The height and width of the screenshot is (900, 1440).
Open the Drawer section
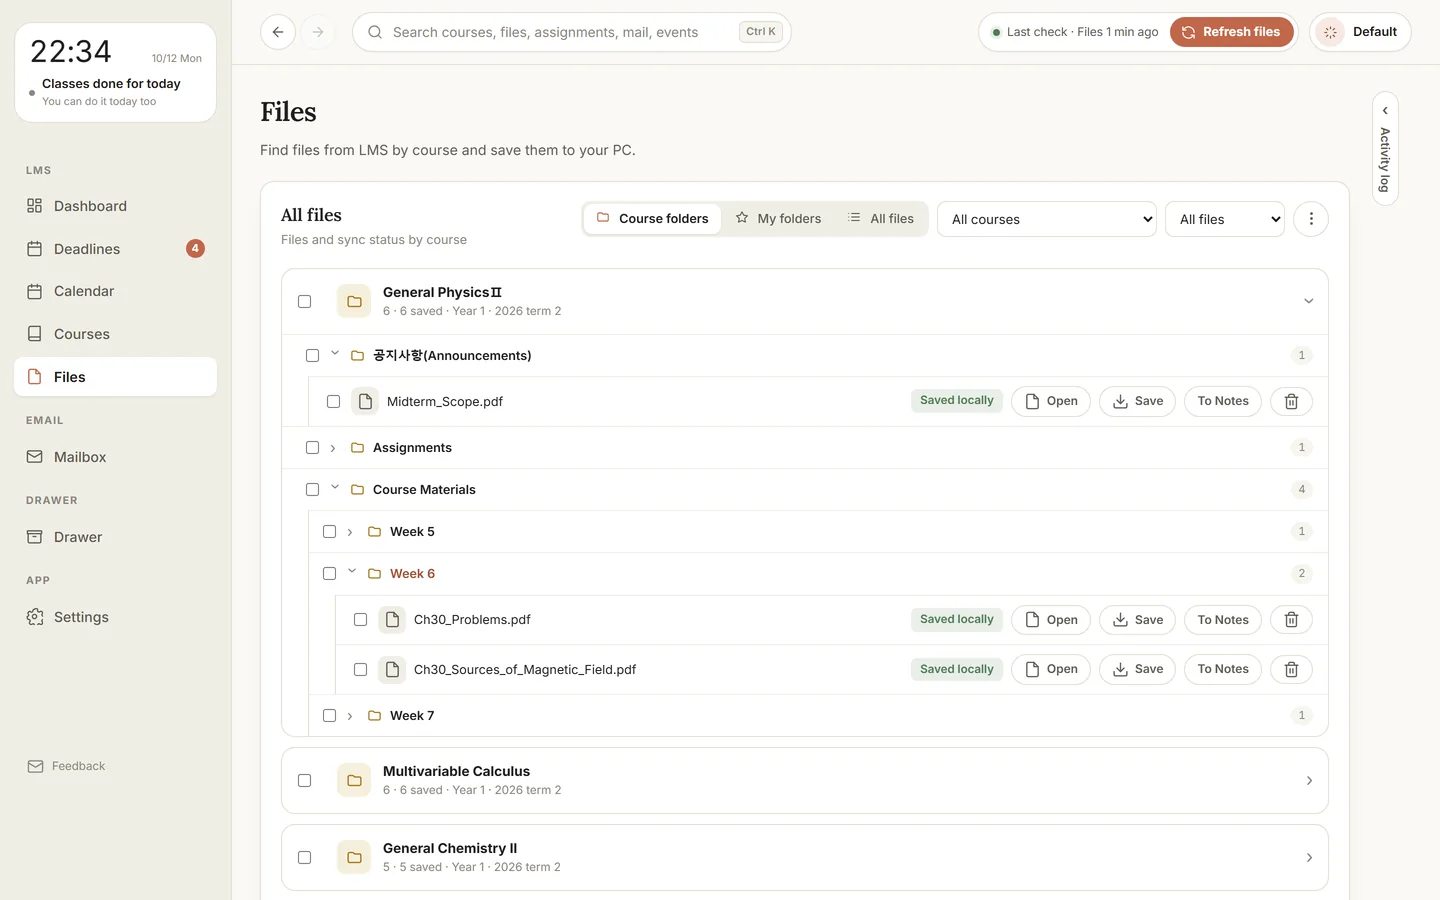[x=115, y=537]
